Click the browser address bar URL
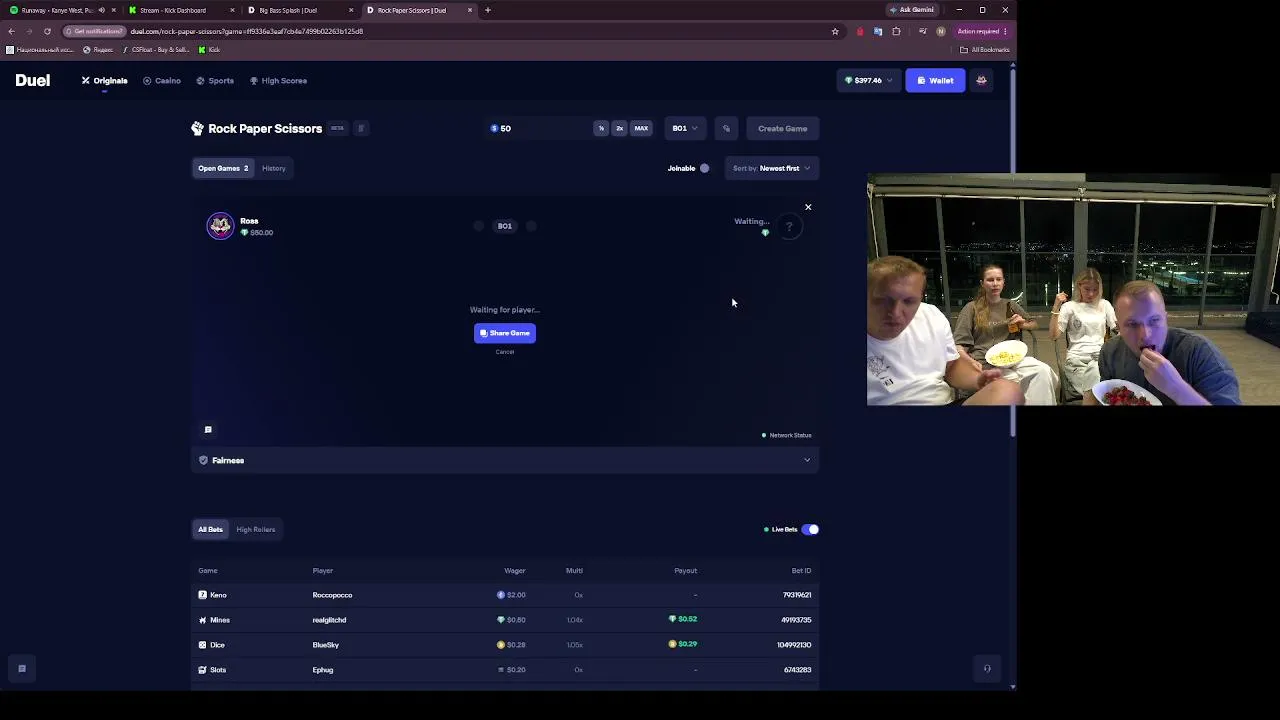Viewport: 1280px width, 720px height. click(x=246, y=31)
